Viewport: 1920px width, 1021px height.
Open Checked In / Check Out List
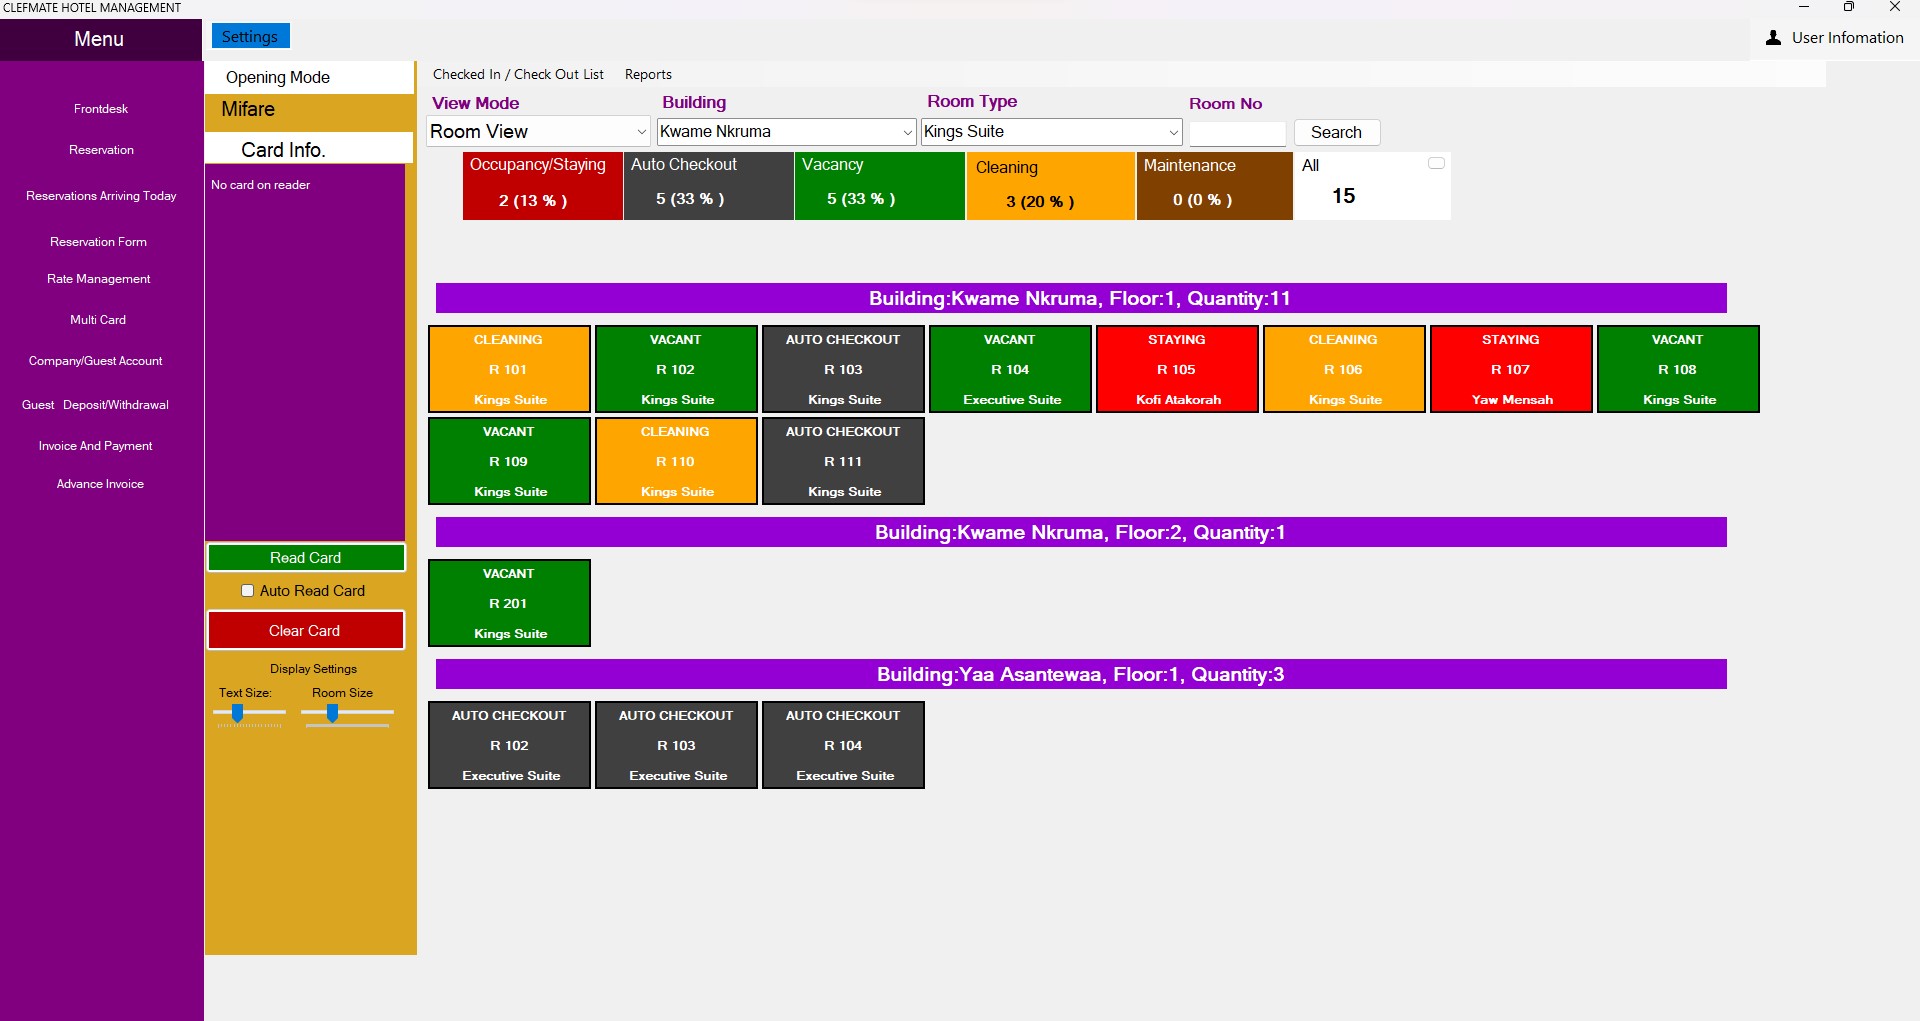click(x=518, y=75)
